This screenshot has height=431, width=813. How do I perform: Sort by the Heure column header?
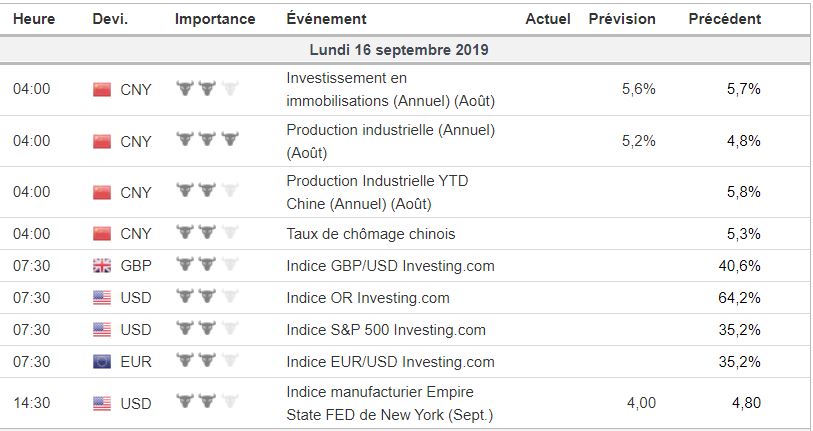point(34,19)
